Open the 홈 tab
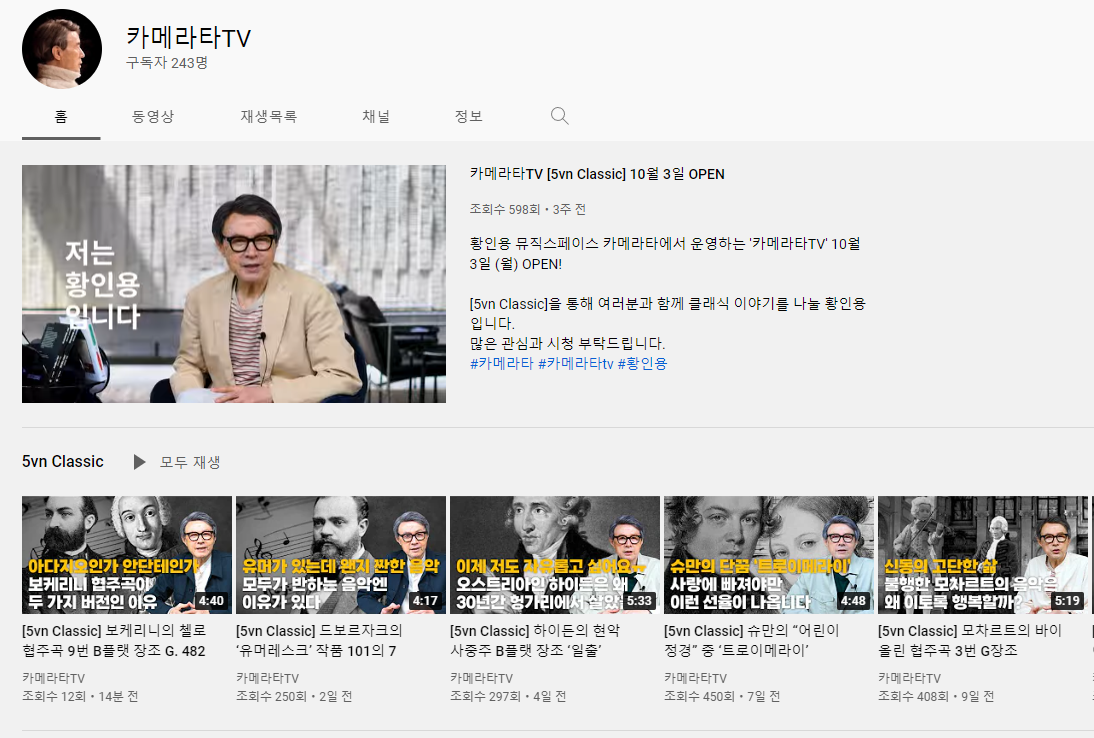Viewport: 1094px width, 738px height. [61, 116]
